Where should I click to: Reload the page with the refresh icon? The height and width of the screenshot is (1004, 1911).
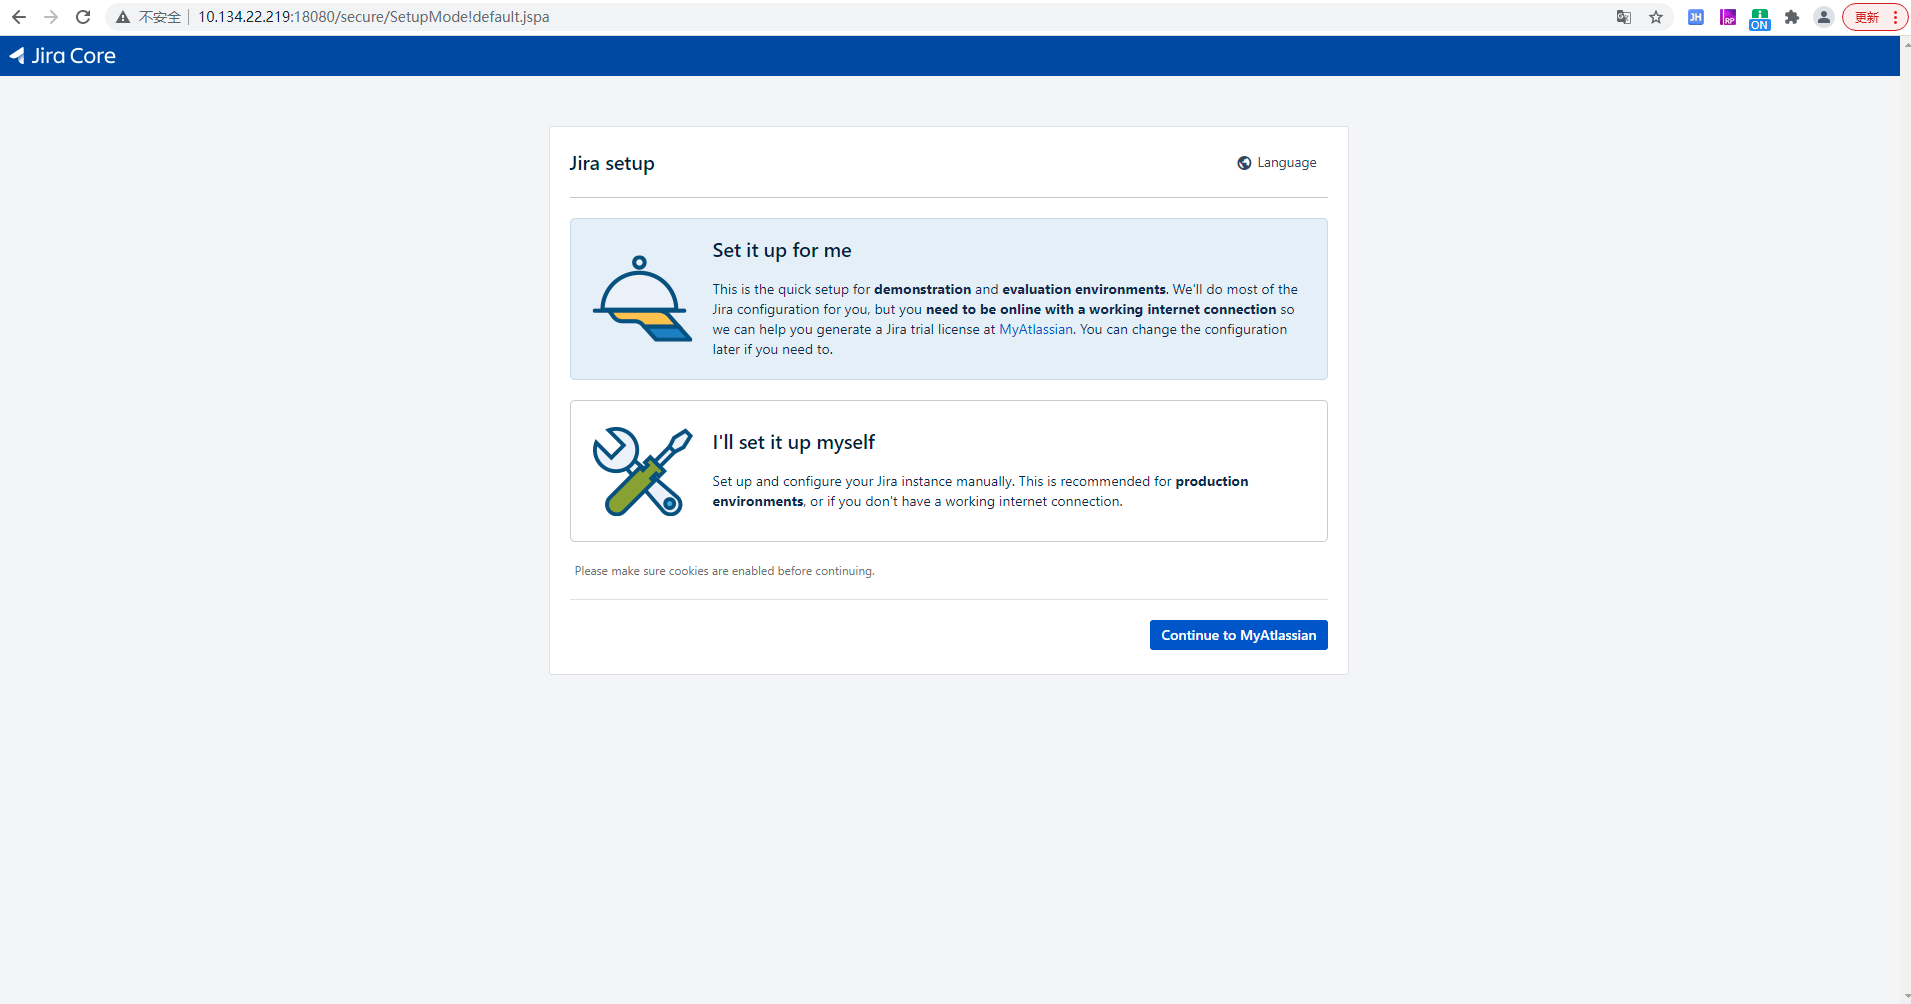coord(83,17)
